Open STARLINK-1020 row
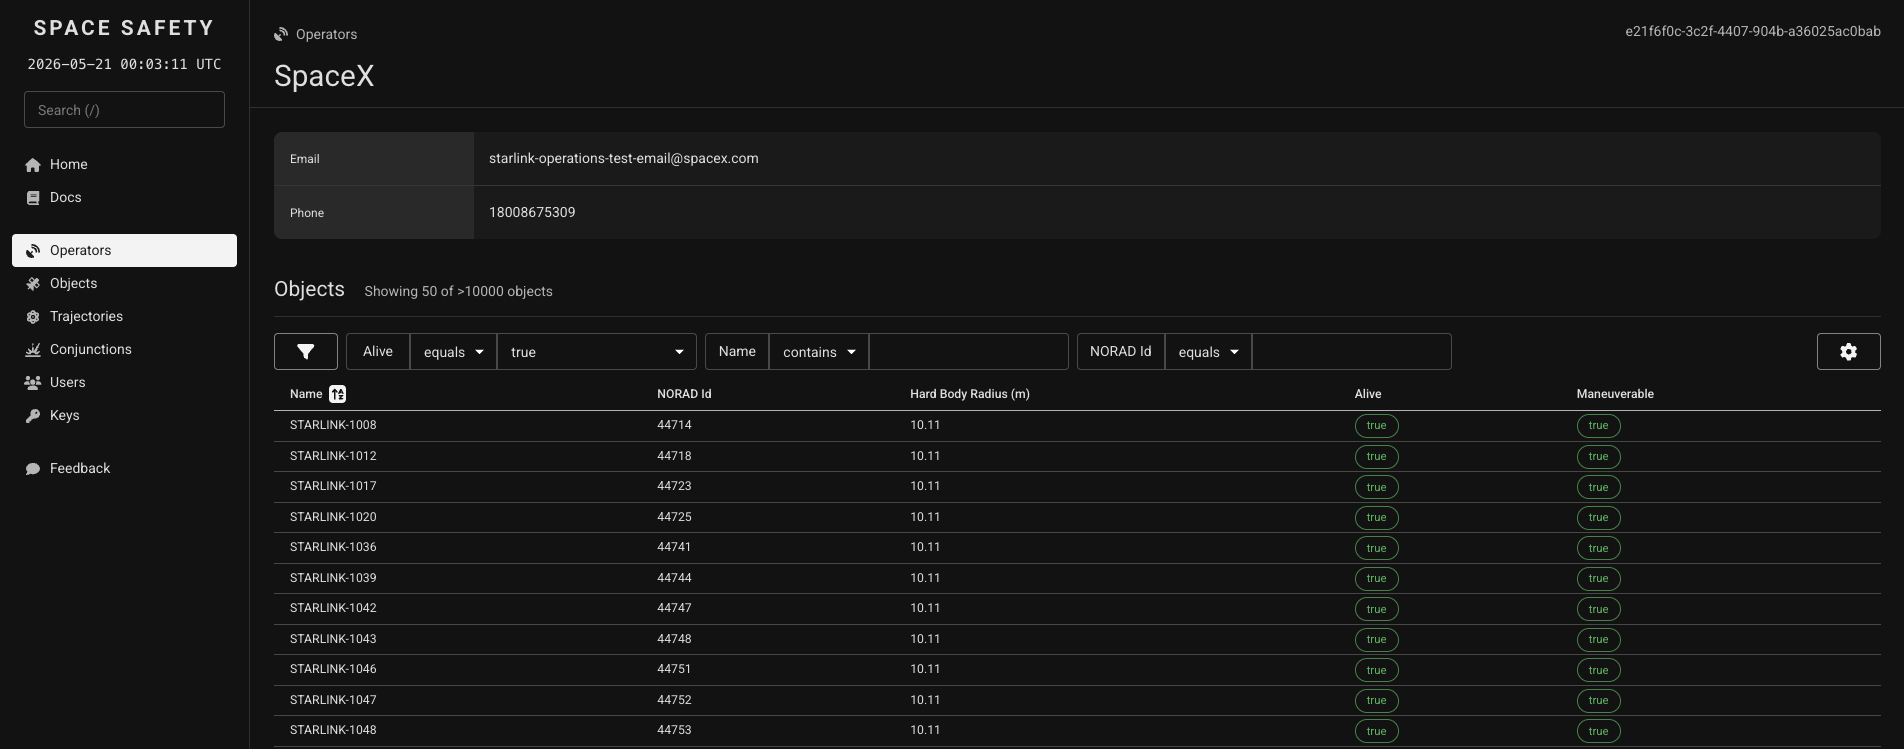 [1077, 517]
